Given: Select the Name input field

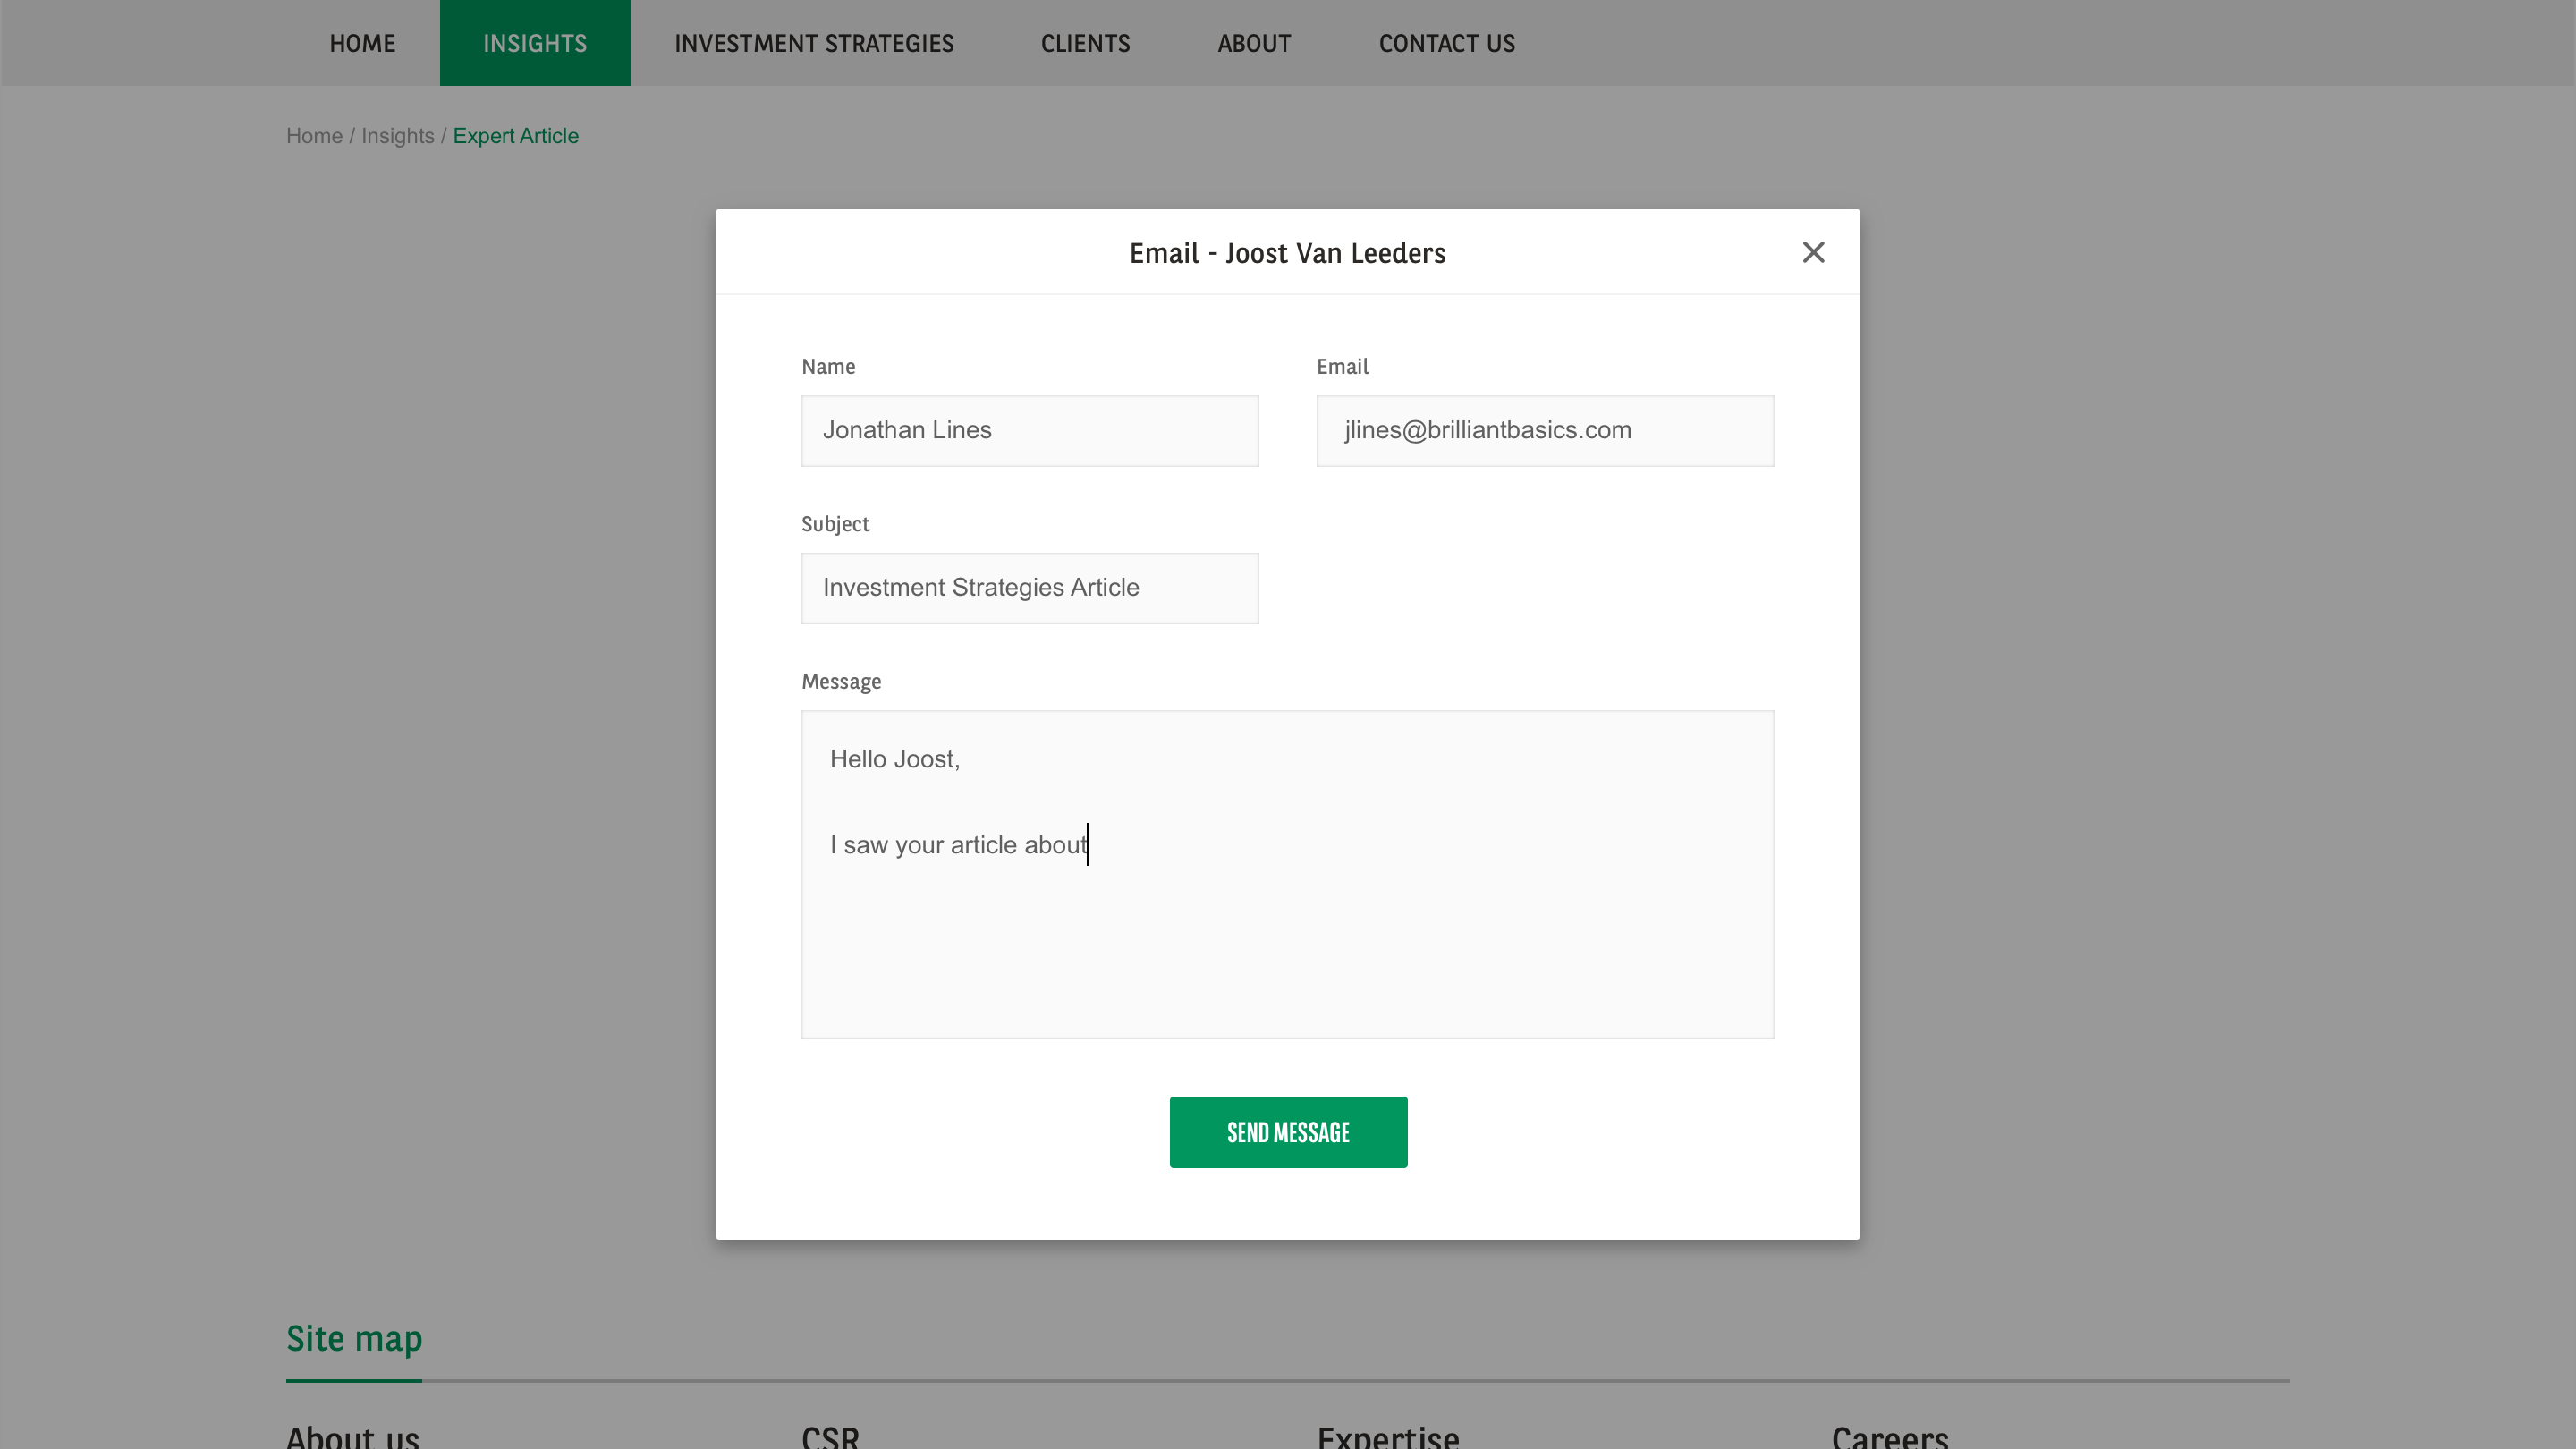Looking at the screenshot, I should (x=1029, y=430).
